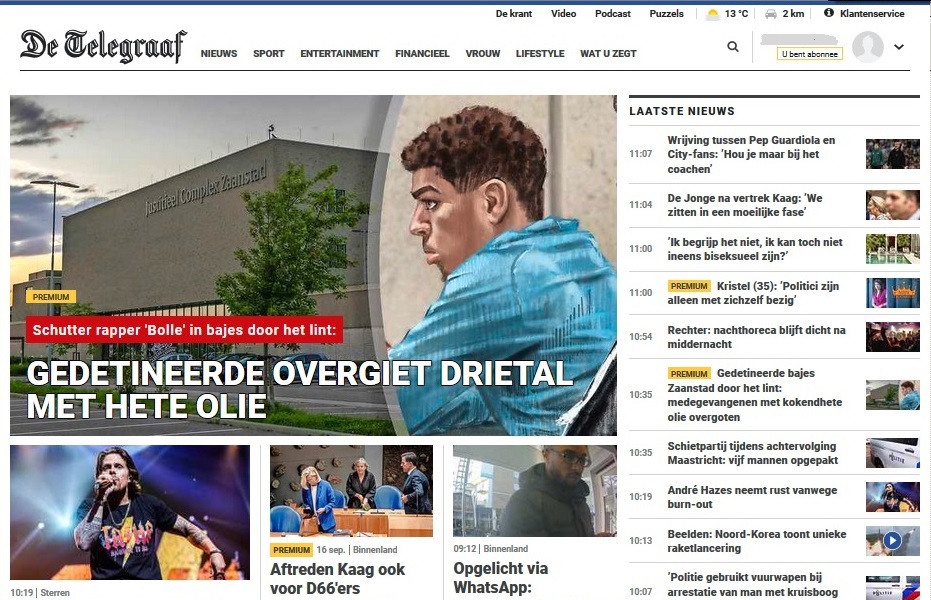Click the 11:07 timestamp
The image size is (931, 600).
click(x=641, y=154)
